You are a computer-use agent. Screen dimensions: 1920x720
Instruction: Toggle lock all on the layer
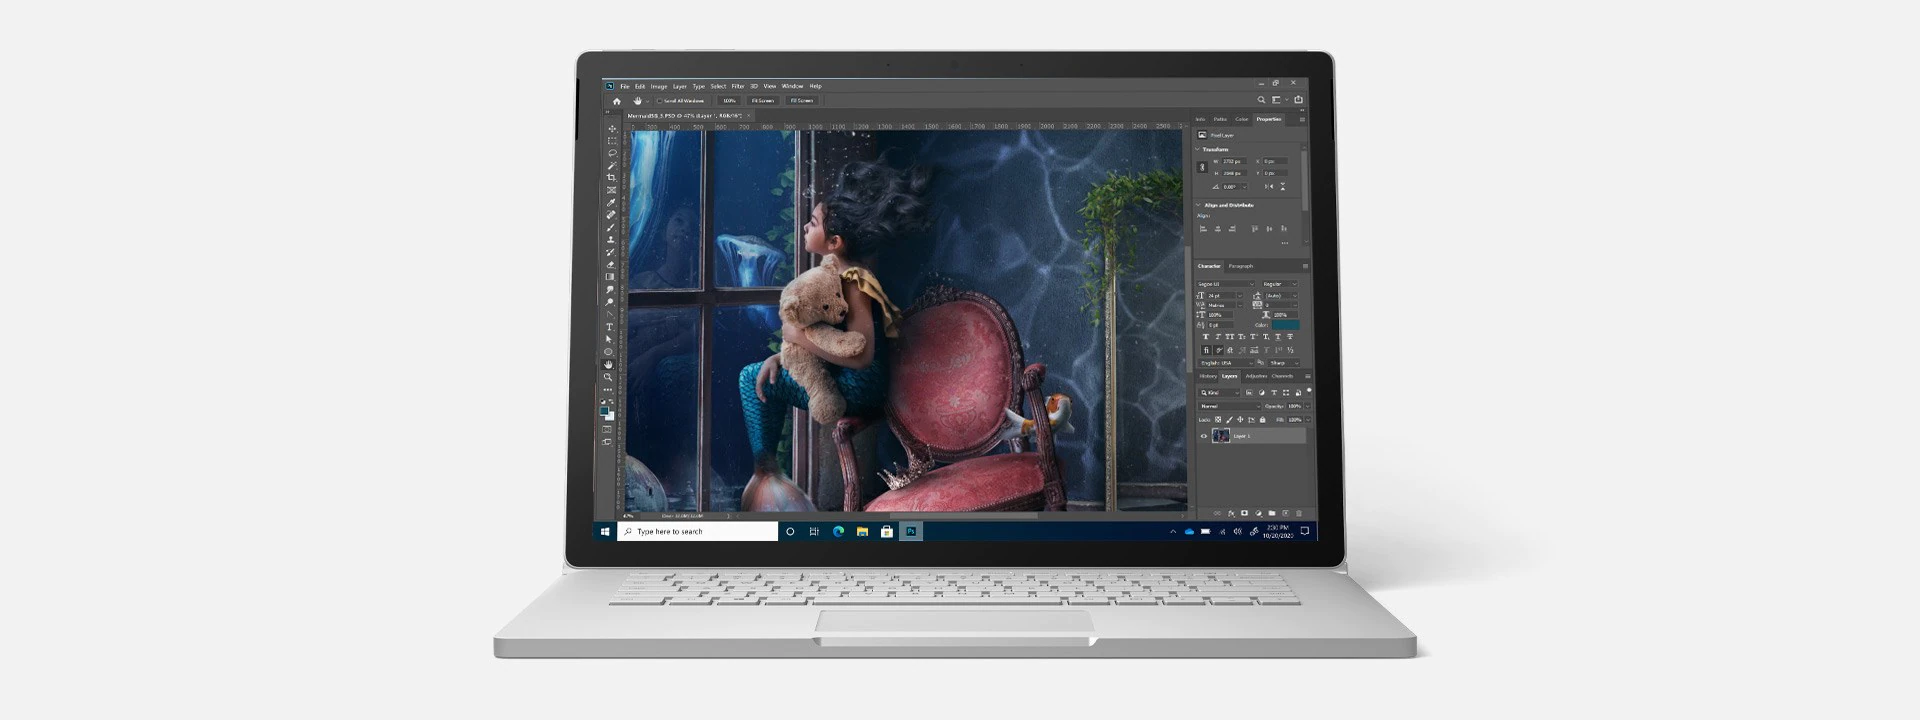coord(1262,420)
